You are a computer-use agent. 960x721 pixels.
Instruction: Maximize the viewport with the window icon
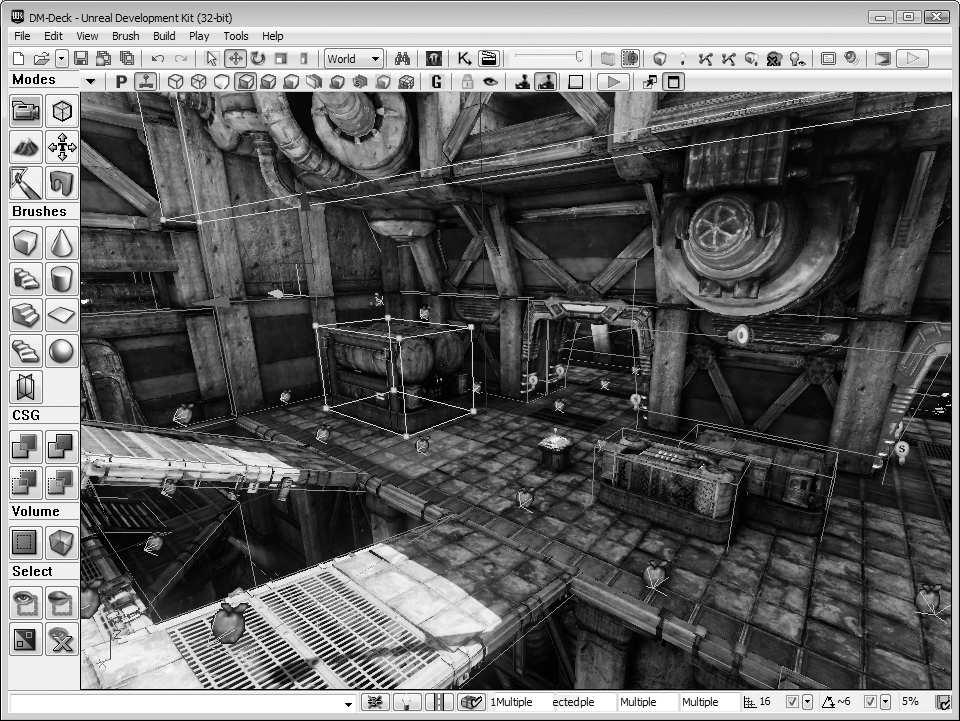[673, 81]
